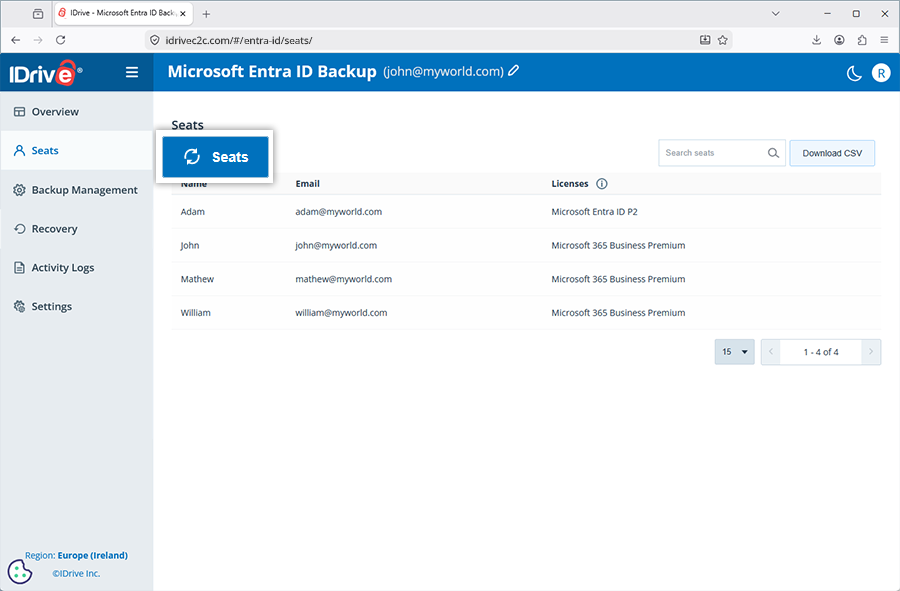
Task: Open browser downloads icon
Action: click(x=816, y=40)
